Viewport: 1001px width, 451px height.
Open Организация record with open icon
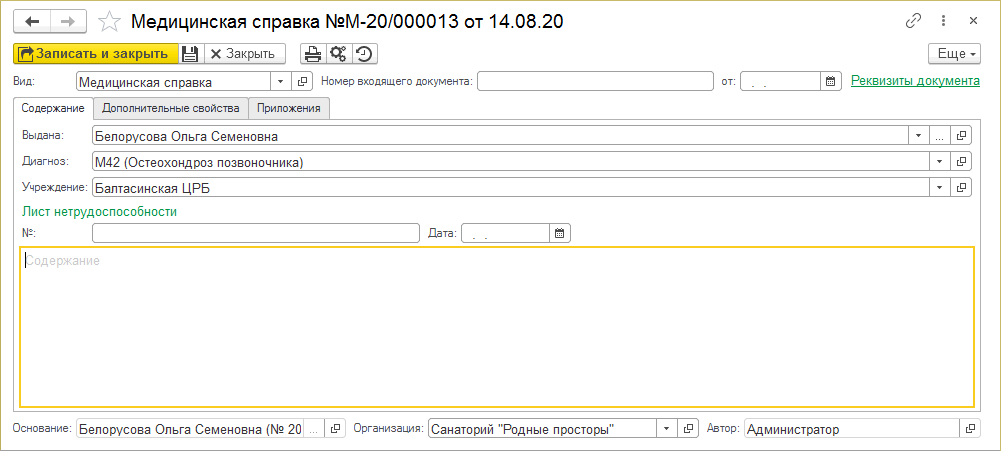(x=687, y=429)
